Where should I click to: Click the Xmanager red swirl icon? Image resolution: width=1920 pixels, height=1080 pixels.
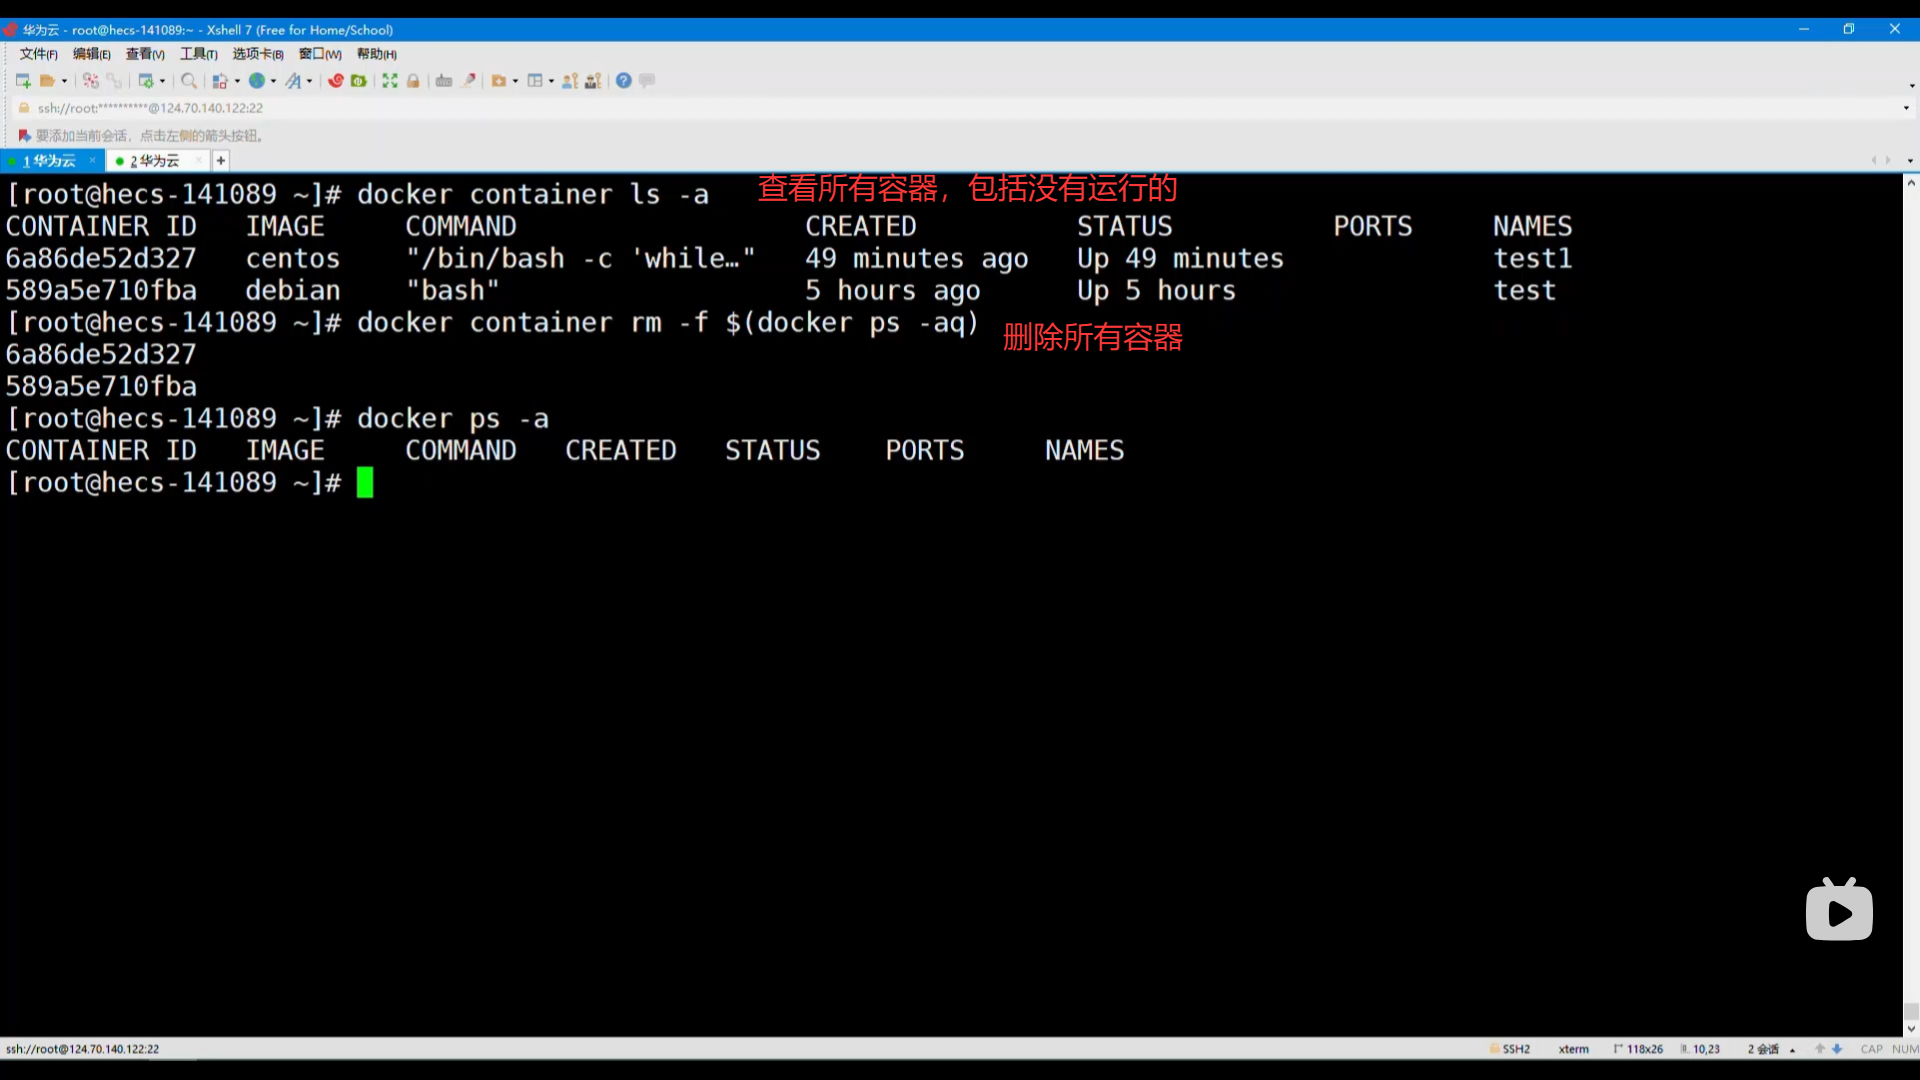click(x=336, y=81)
